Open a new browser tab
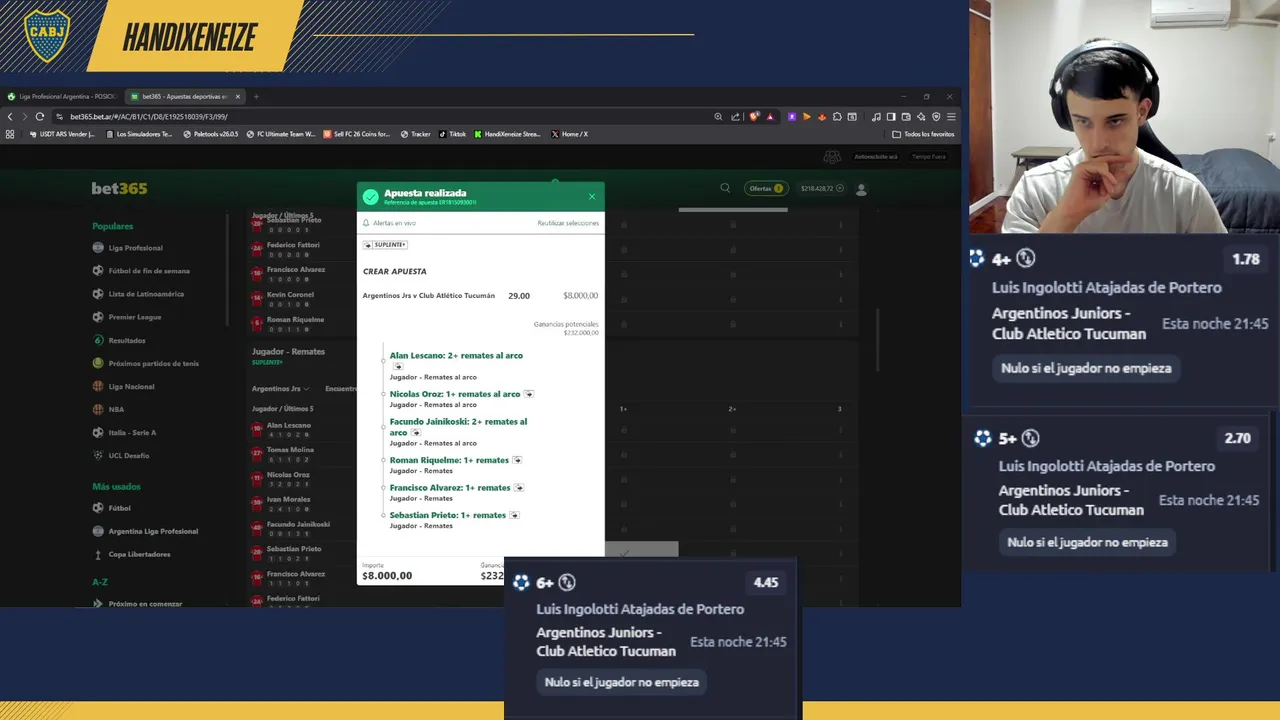Image resolution: width=1280 pixels, height=720 pixels. coord(256,96)
